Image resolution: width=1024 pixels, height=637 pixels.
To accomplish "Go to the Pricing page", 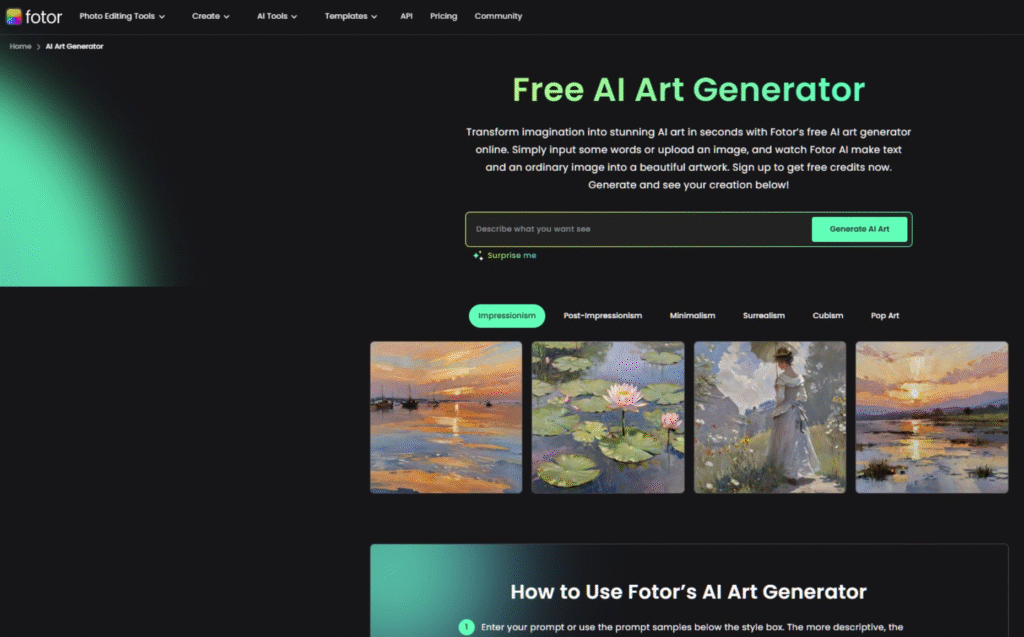I will pos(443,16).
